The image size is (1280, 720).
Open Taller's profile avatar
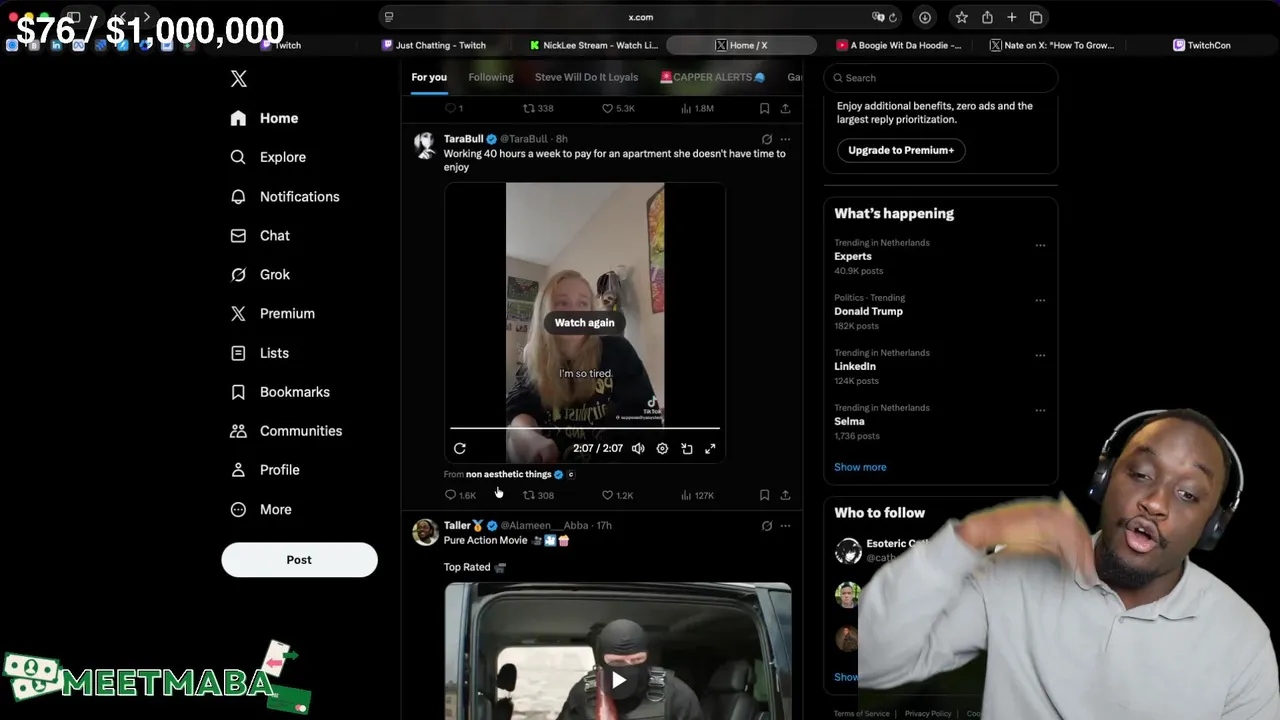click(x=425, y=532)
